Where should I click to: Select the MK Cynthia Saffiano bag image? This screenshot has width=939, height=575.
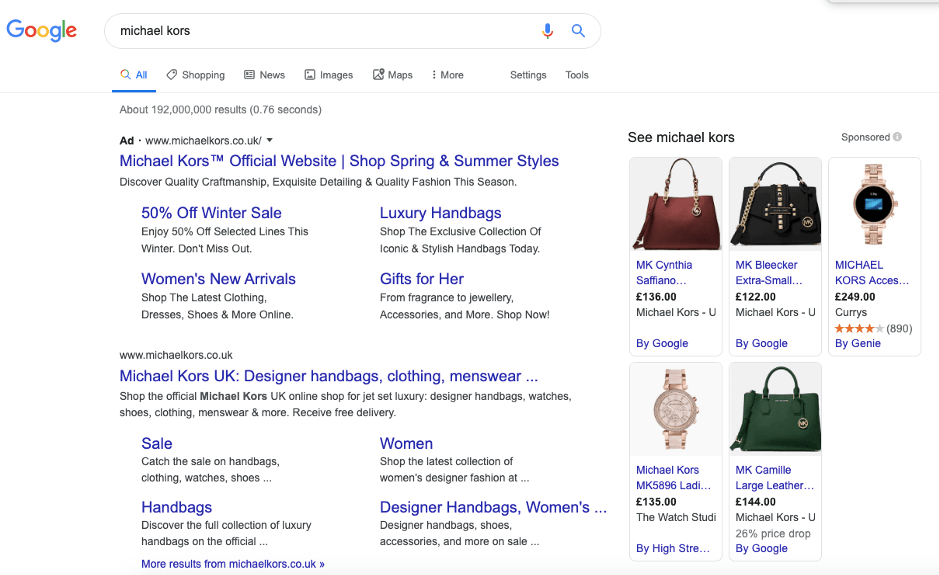pos(675,204)
